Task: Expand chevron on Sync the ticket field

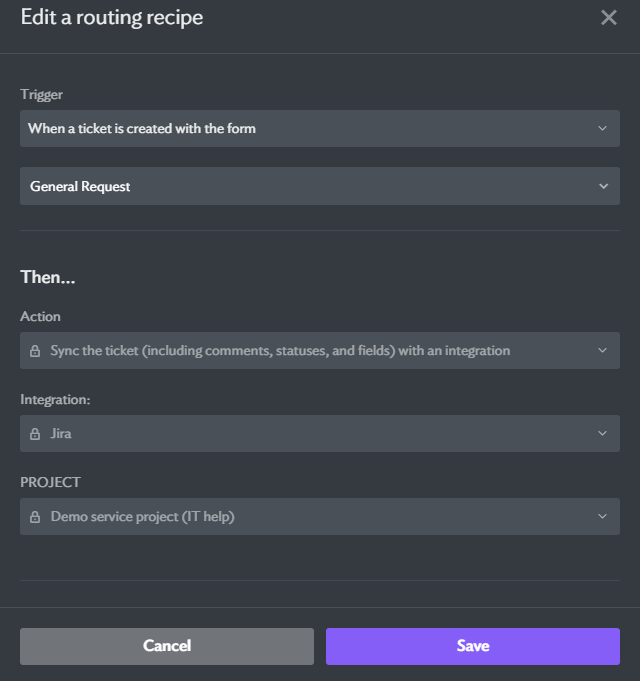Action: coord(602,350)
